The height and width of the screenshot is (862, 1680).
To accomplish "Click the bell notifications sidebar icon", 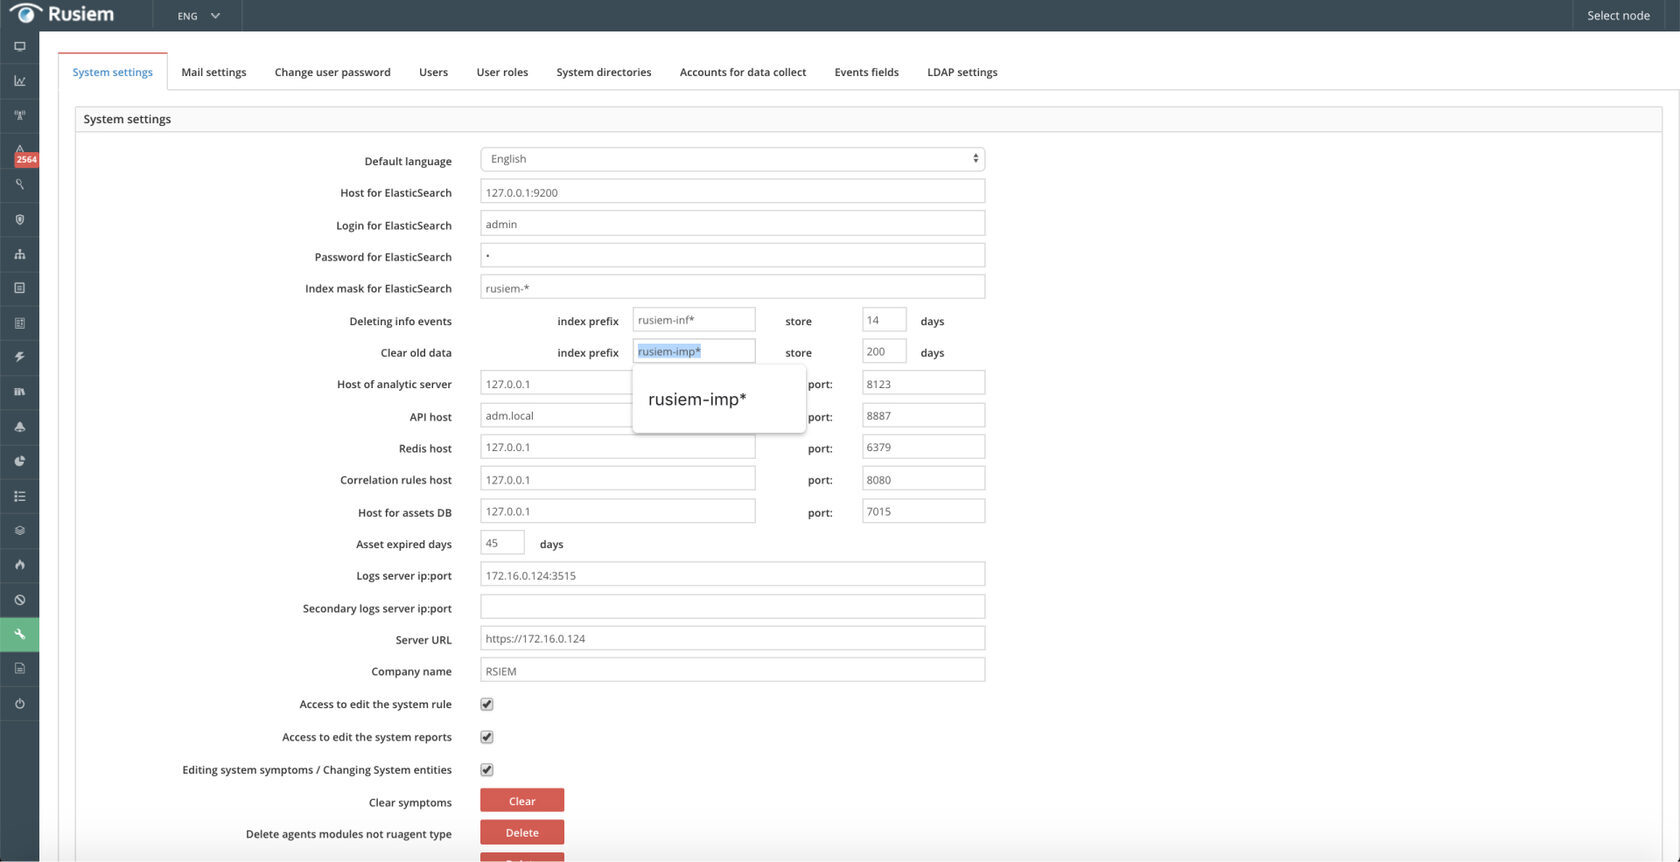I will click(19, 427).
